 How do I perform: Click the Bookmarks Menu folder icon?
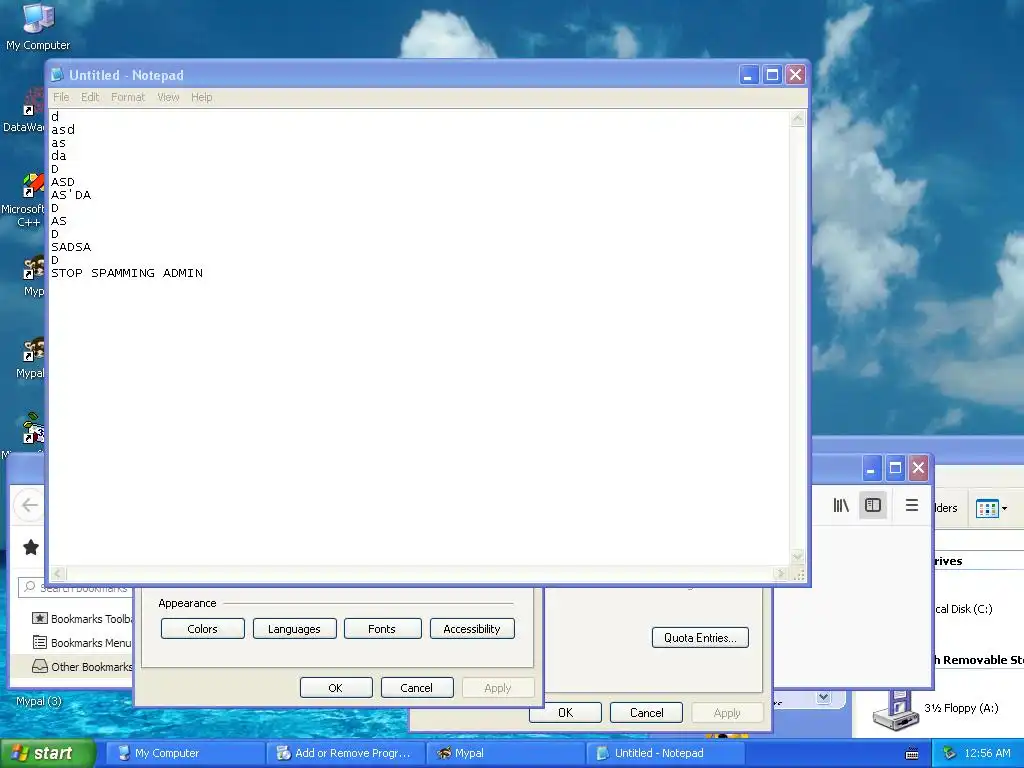point(40,643)
